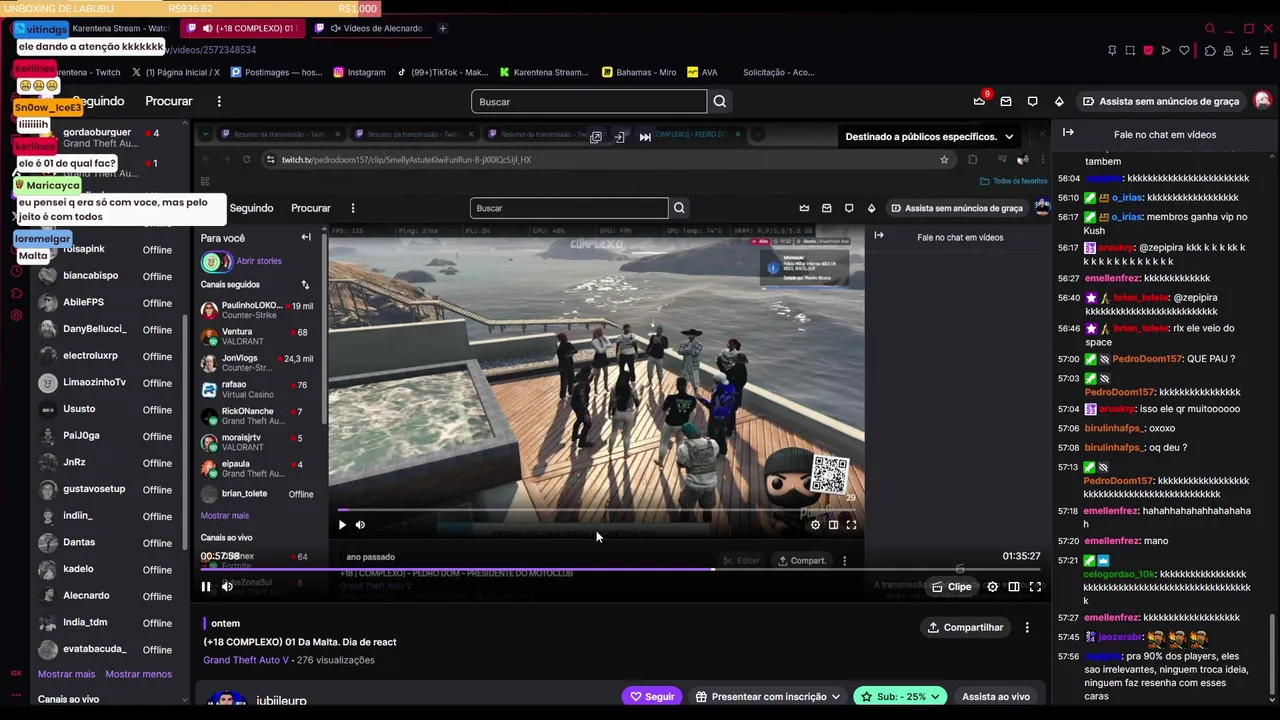1280x720 pixels.
Task: Click the Bits diamond icon in top bar
Action: [x=1059, y=101]
